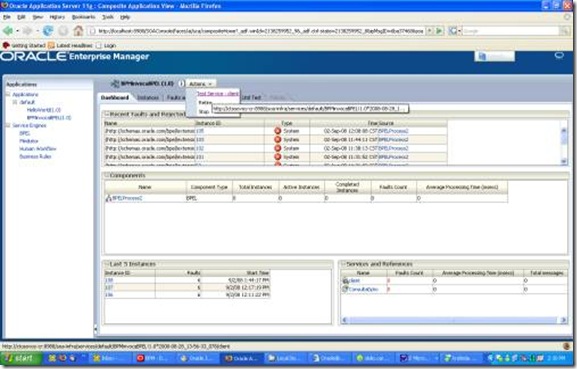Open the BPELProcess2 component link
Screen dimensions: 577x369
(x=127, y=198)
